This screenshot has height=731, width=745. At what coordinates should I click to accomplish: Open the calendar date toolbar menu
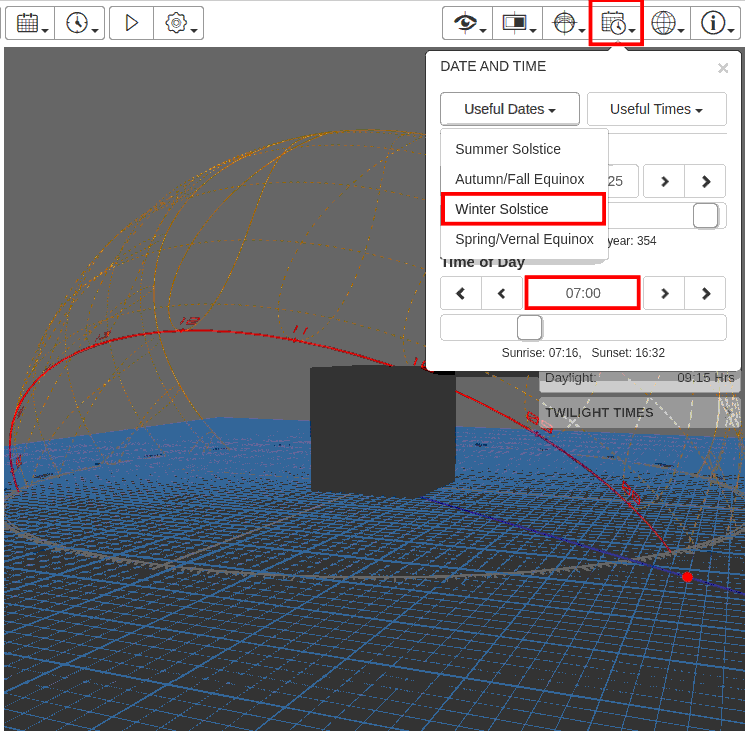tap(30, 23)
